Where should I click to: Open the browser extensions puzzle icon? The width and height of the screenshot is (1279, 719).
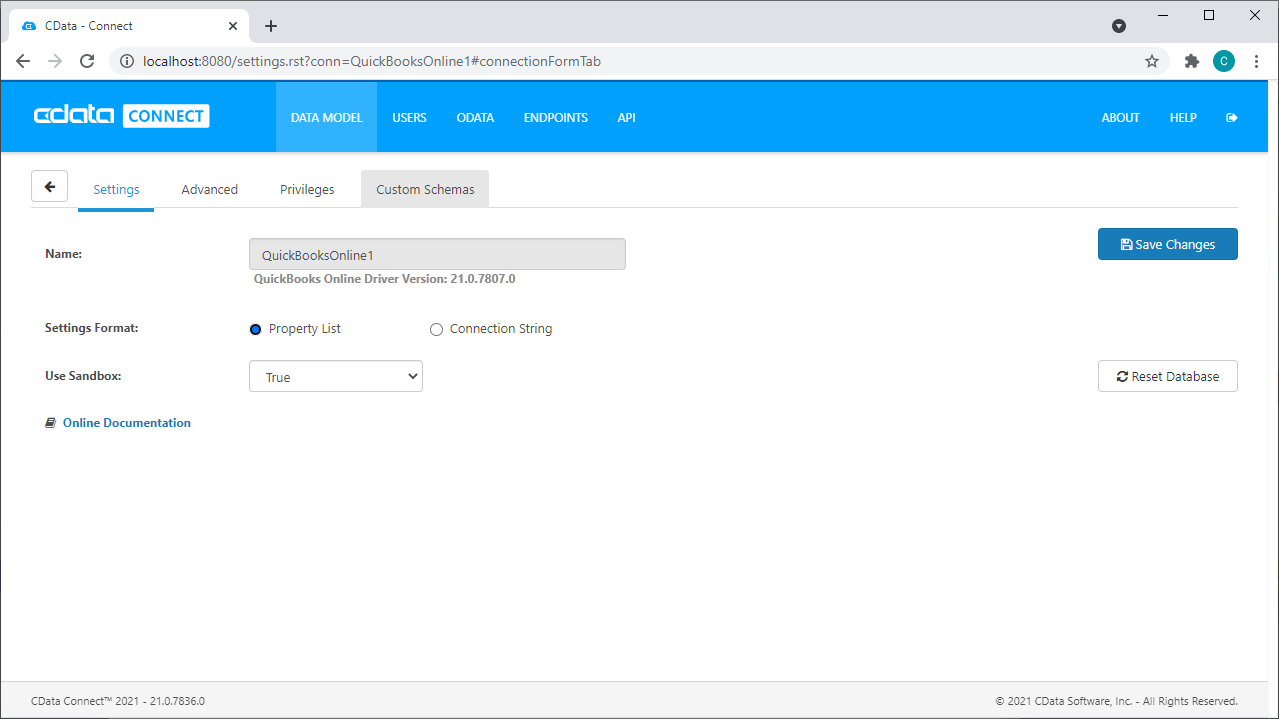[x=1191, y=61]
